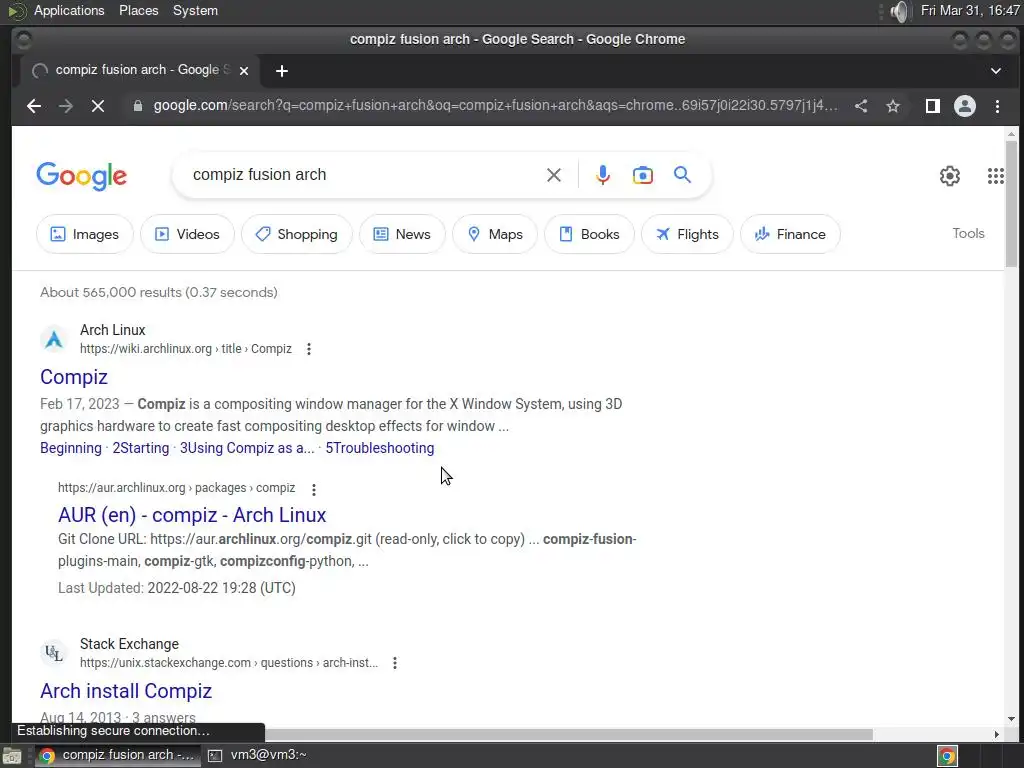Open Chrome's three-dot menu

coord(997,106)
